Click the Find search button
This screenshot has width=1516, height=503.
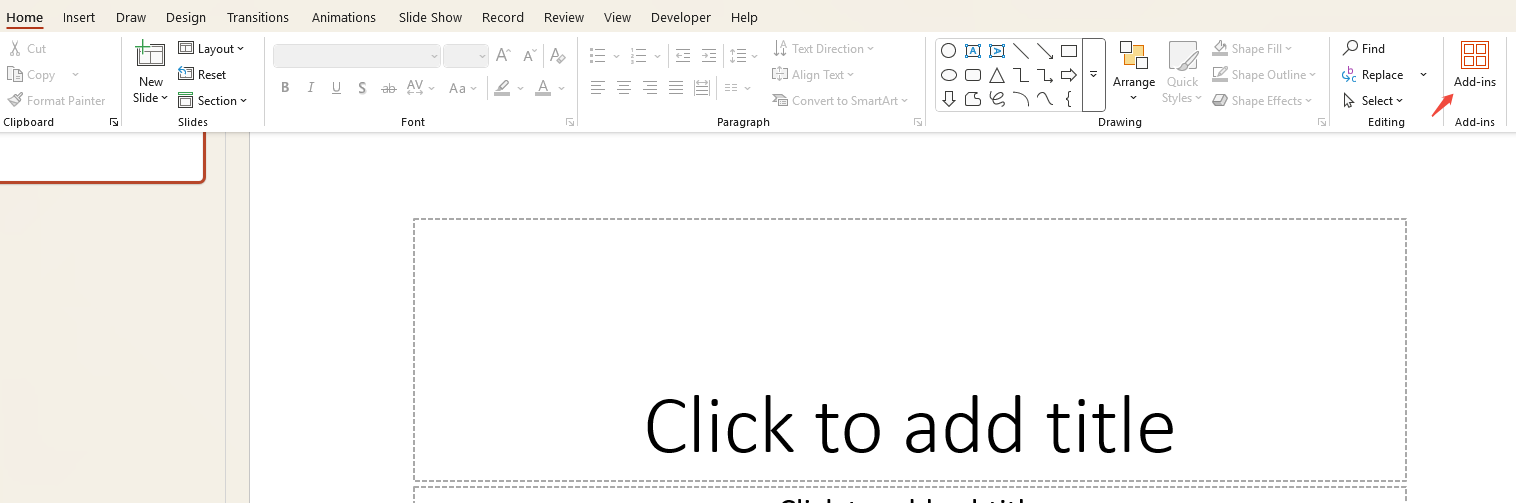coord(1364,48)
